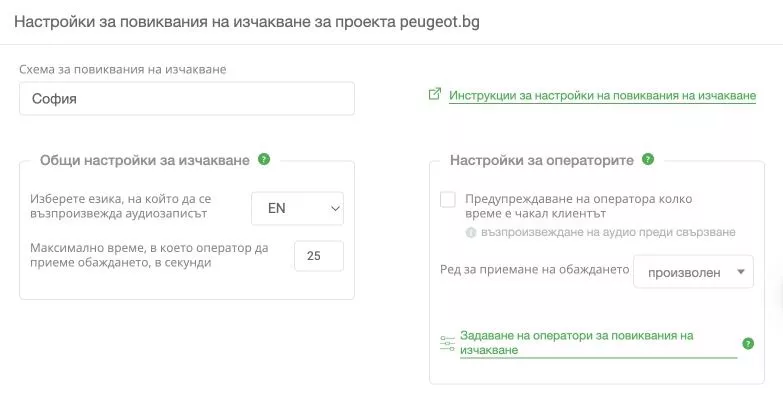
Task: Open Инструкции за настройки на повиквания на изчакване
Action: (x=602, y=95)
